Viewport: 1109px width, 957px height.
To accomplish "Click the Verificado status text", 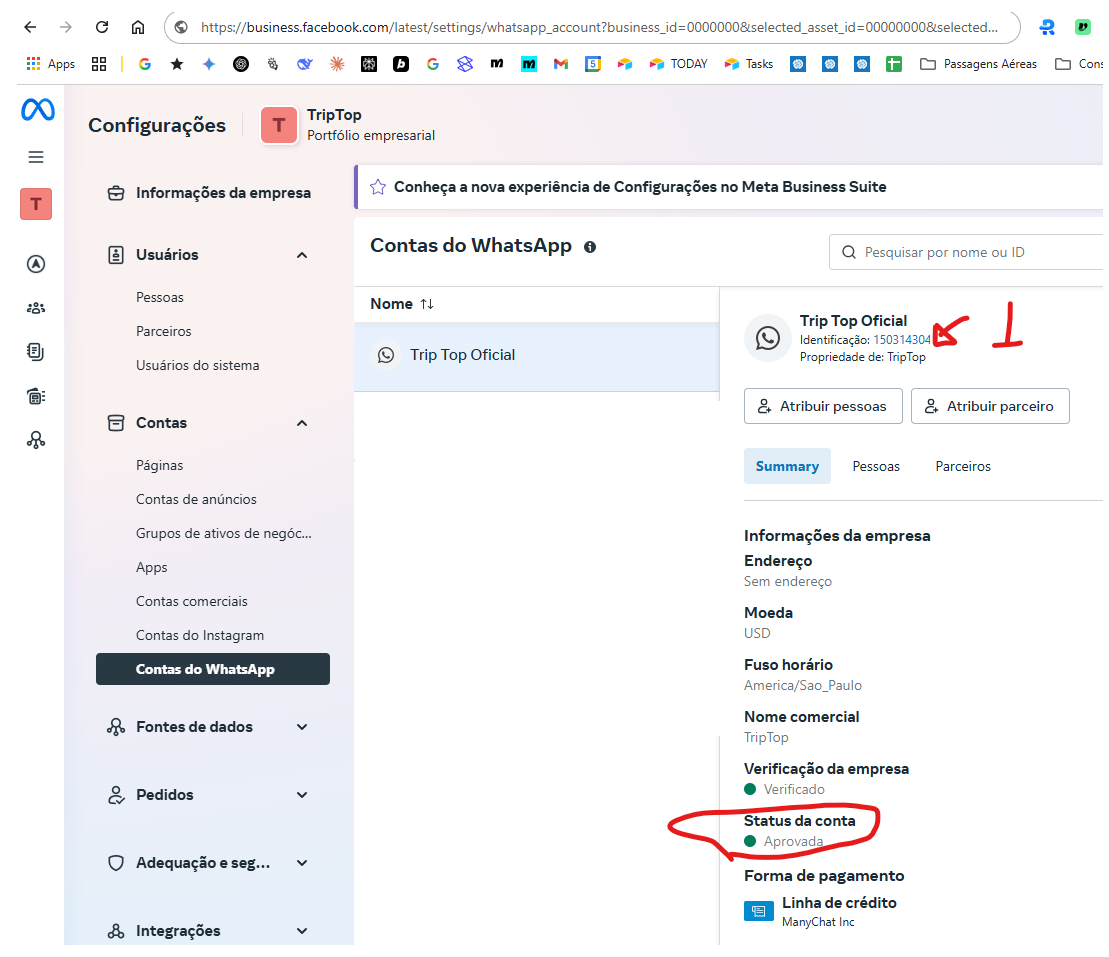I will (x=794, y=789).
